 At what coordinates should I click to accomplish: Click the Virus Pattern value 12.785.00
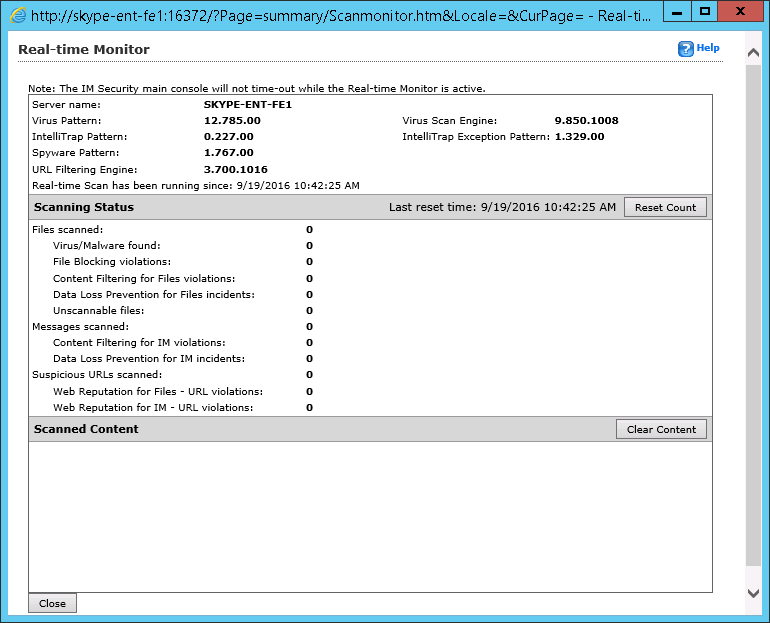coord(232,120)
